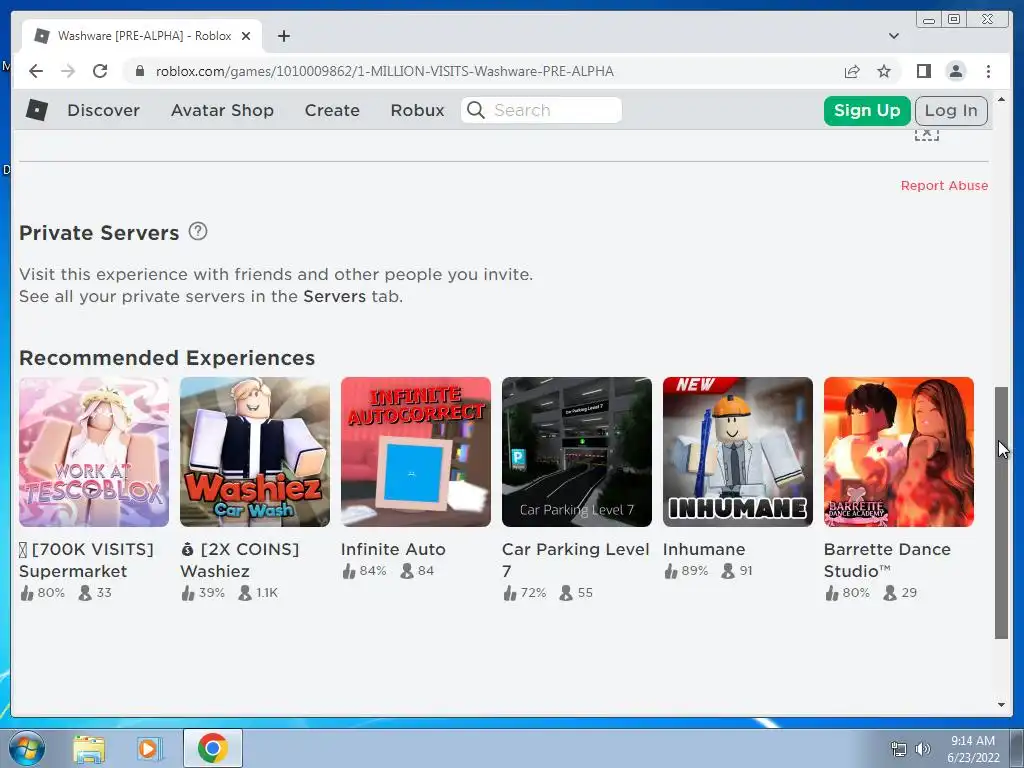Click the magnifier icon in Roblox search
This screenshot has height=768, width=1024.
click(476, 110)
